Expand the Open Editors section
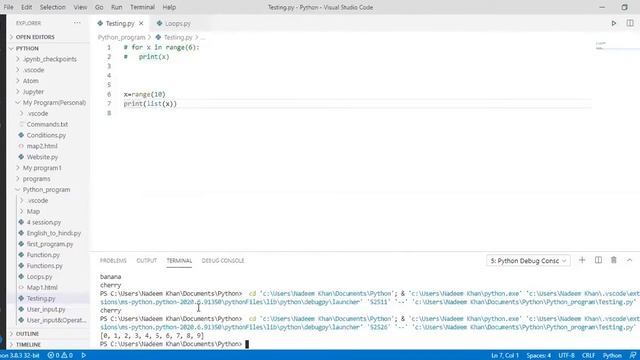Image resolution: width=640 pixels, height=360 pixels. 35,37
